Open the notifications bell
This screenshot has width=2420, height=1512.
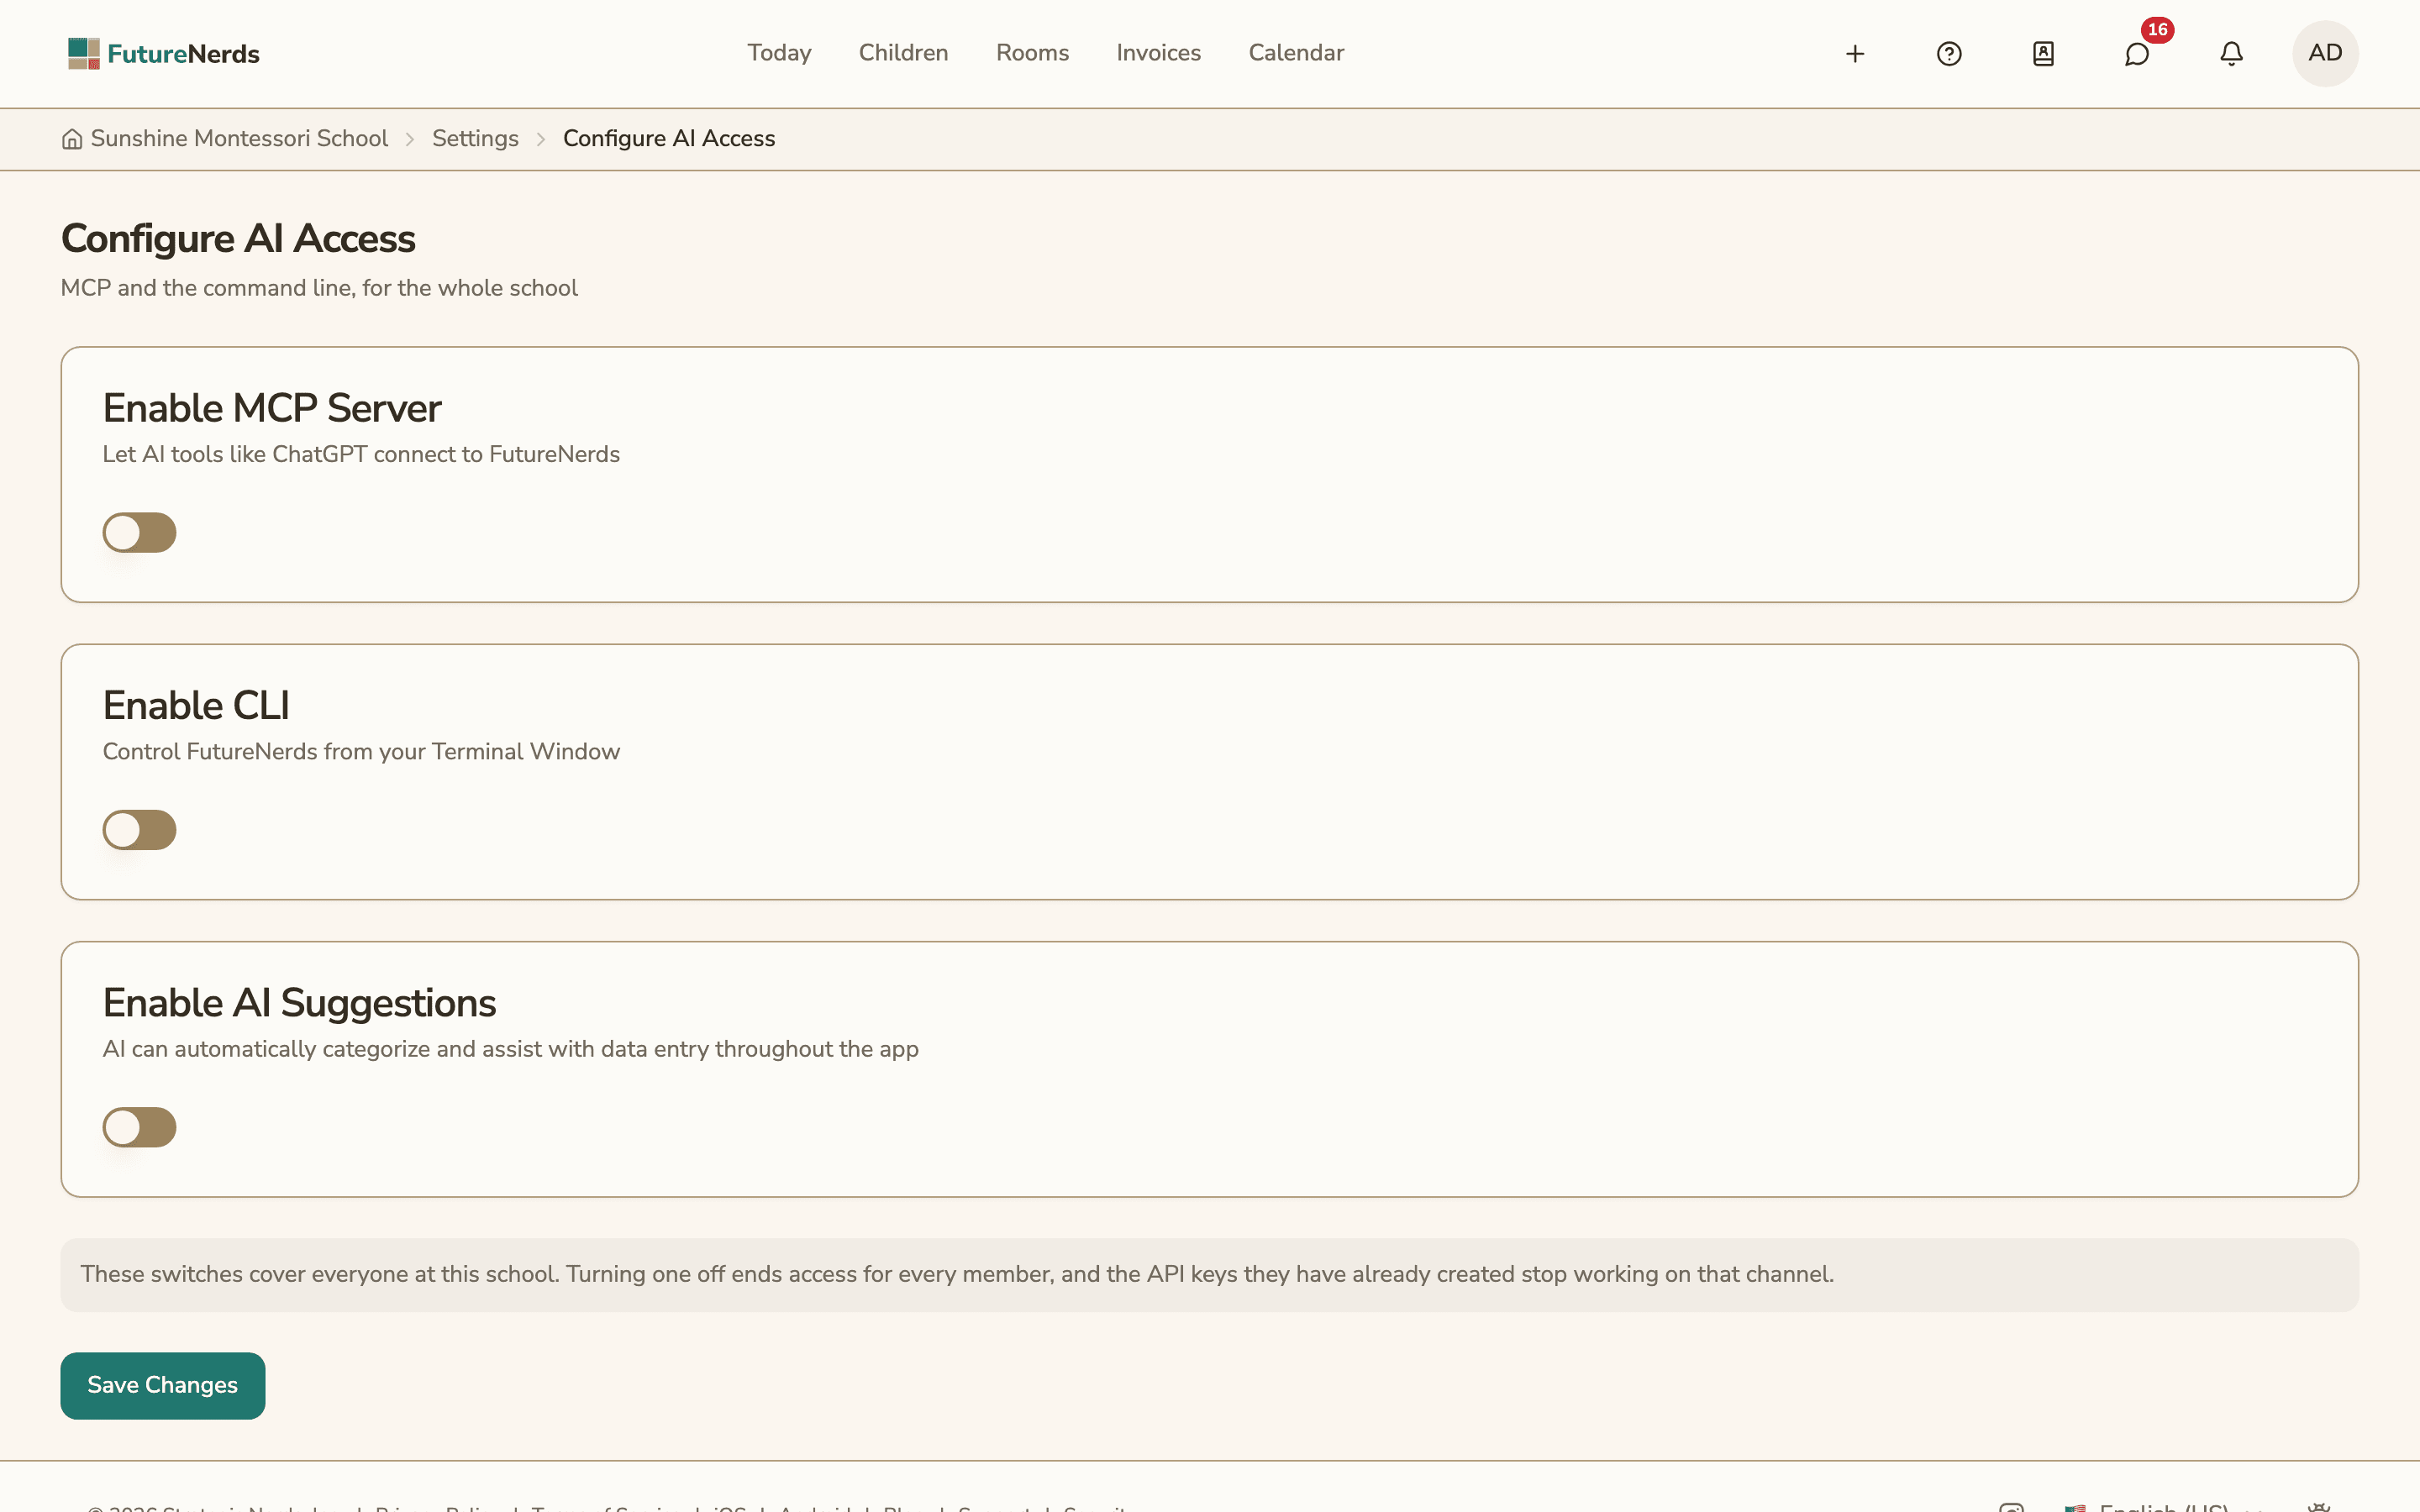point(2231,54)
